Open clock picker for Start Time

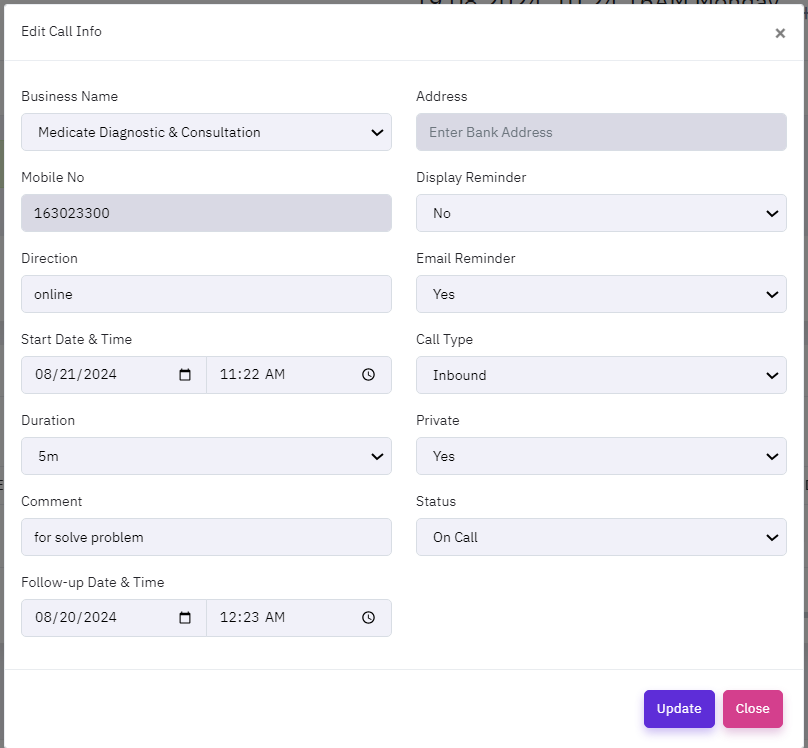[x=368, y=375]
